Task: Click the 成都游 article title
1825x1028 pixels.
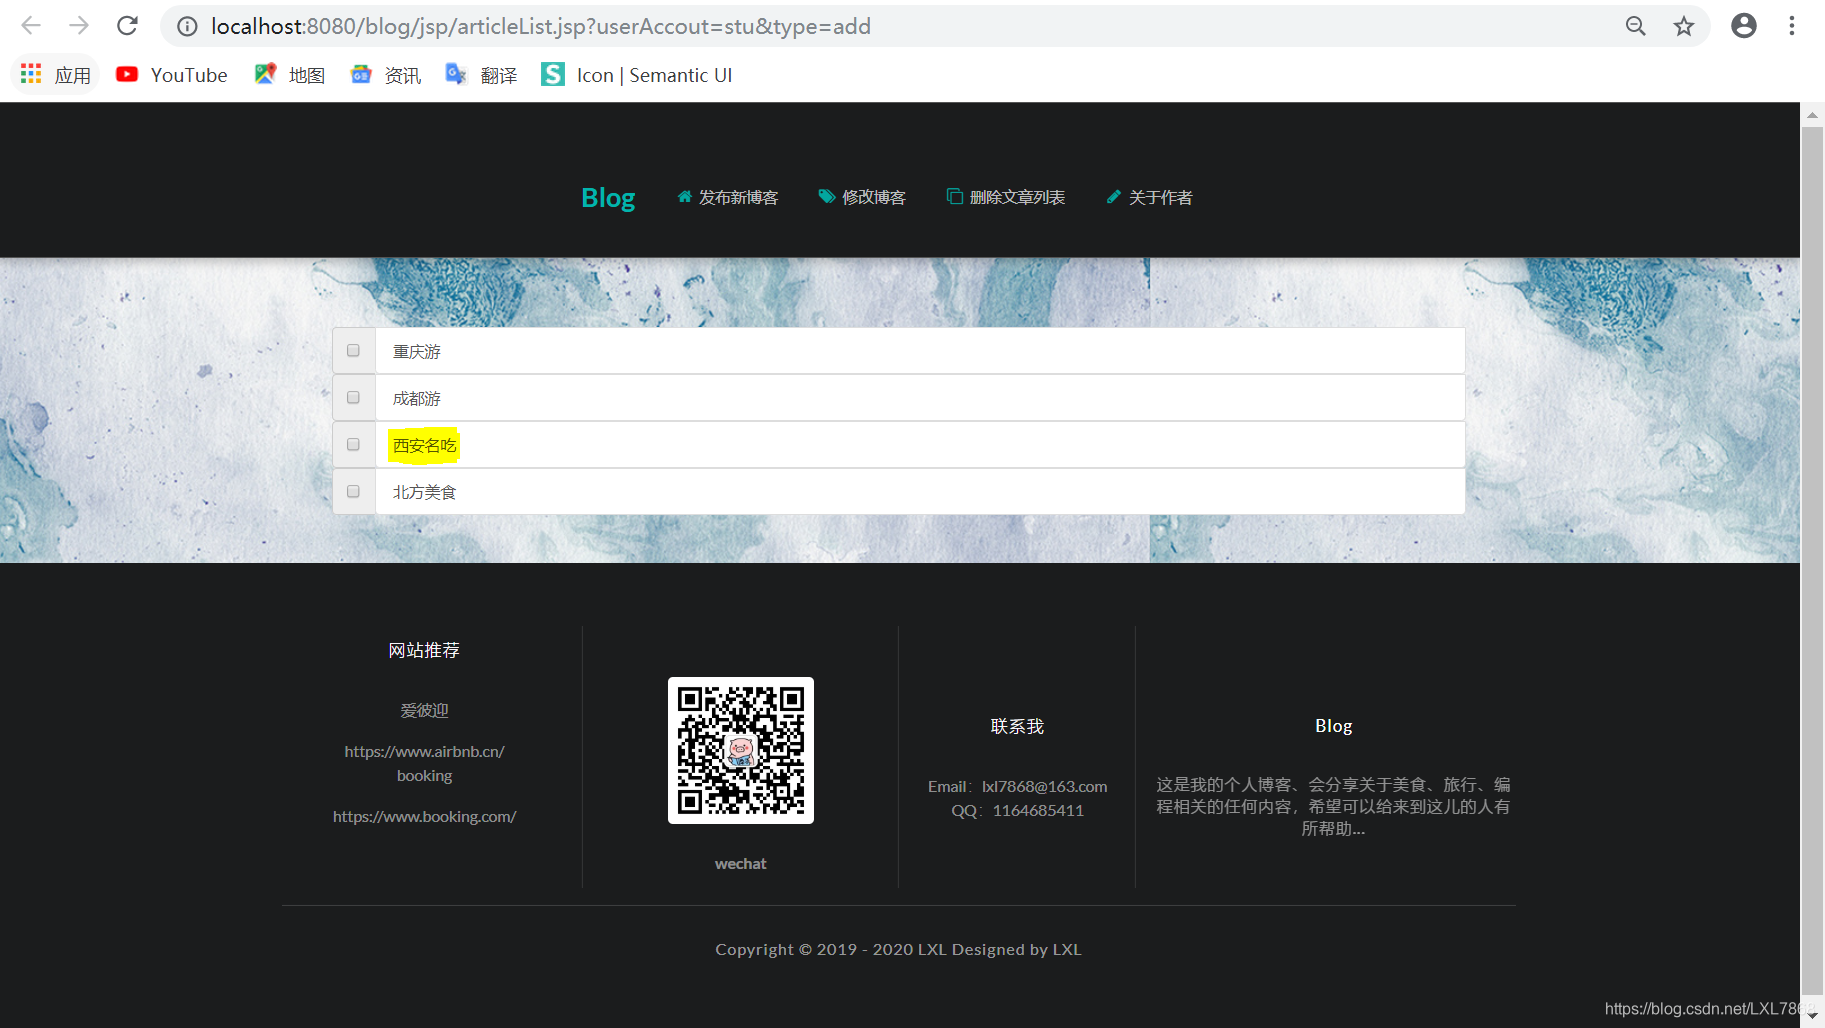Action: 416,398
